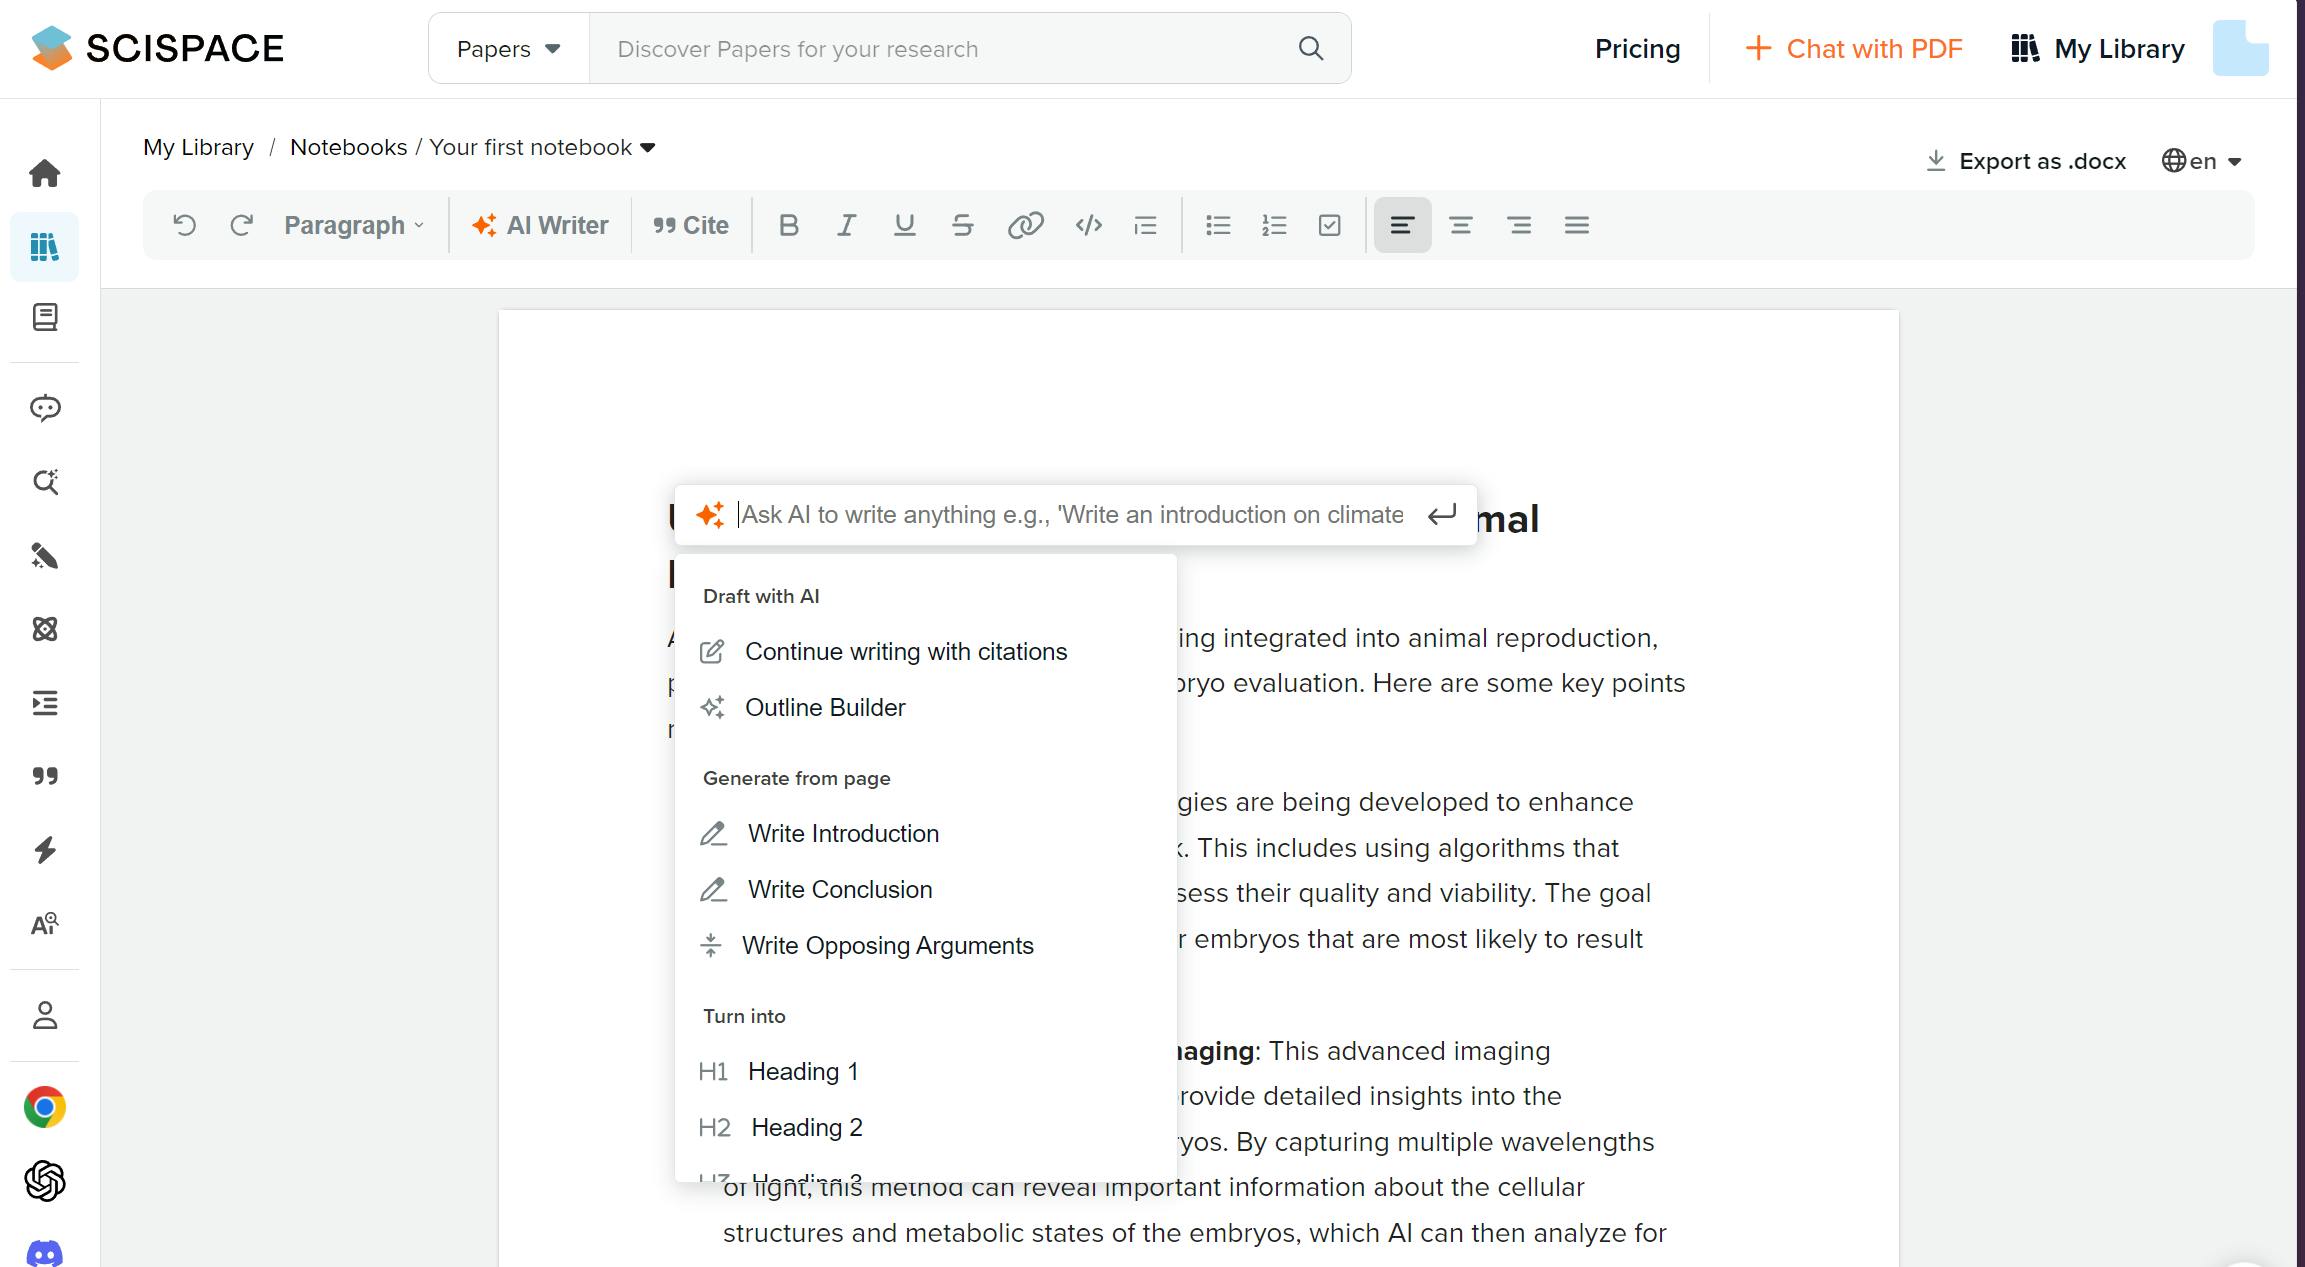Toggle bold formatting
The height and width of the screenshot is (1267, 2305).
coord(788,225)
